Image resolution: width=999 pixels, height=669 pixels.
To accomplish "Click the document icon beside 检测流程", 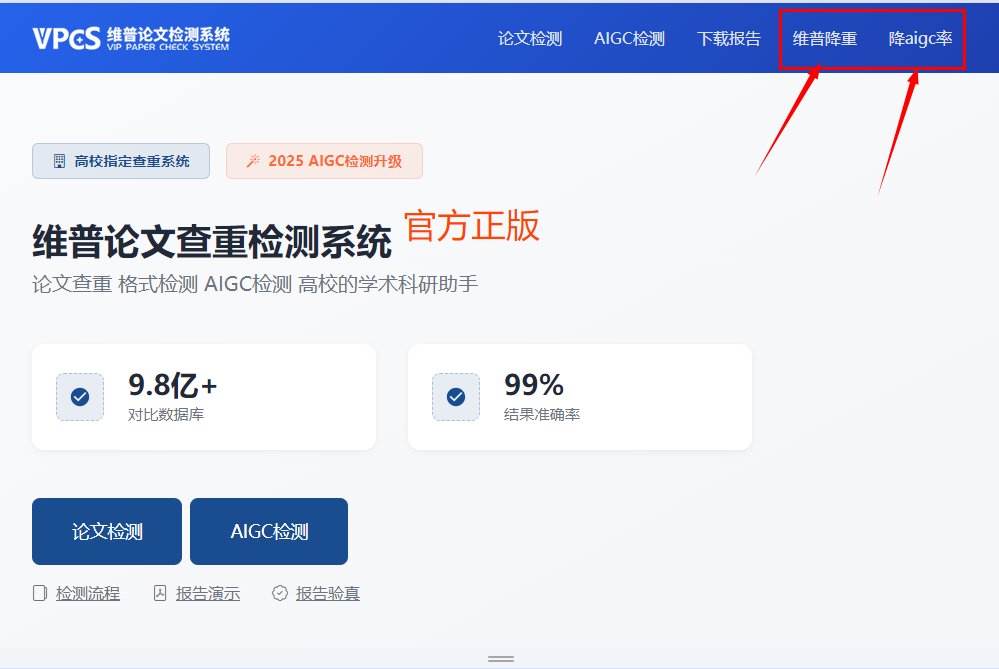I will point(40,594).
